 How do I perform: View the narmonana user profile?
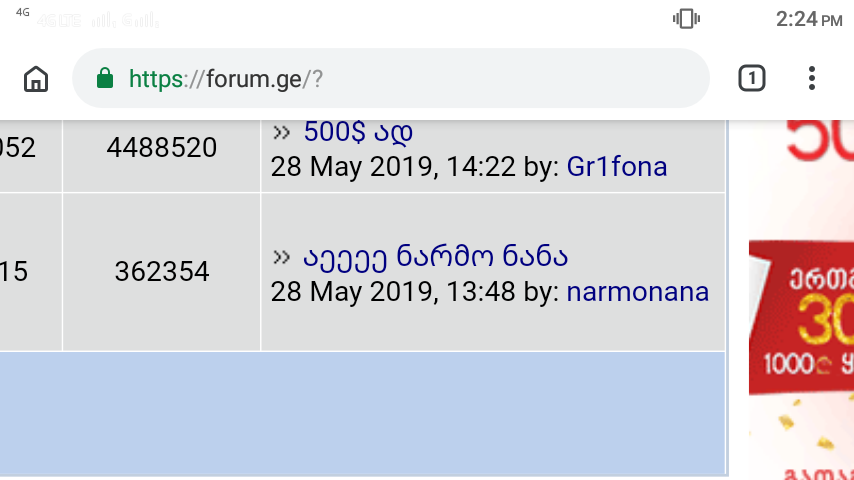tap(638, 291)
